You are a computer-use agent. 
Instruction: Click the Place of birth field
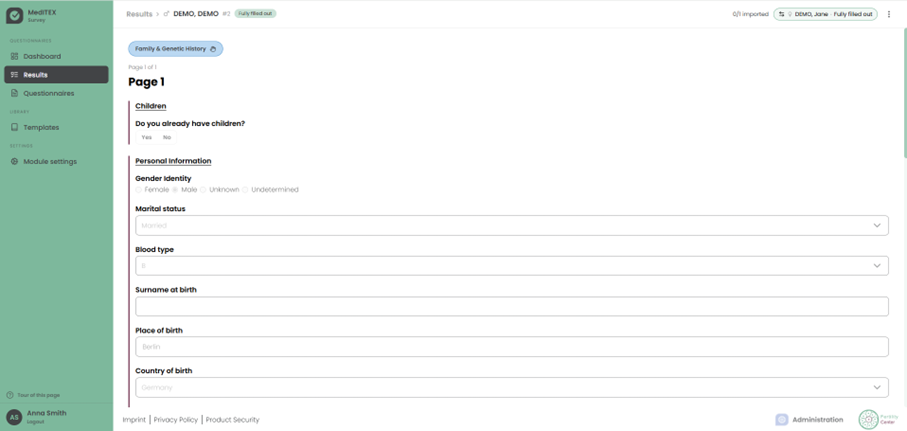pos(512,347)
